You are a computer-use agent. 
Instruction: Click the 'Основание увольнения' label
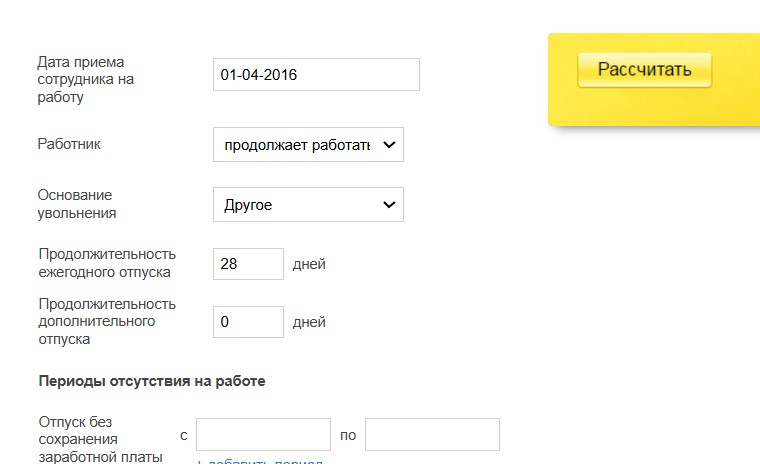[77, 204]
